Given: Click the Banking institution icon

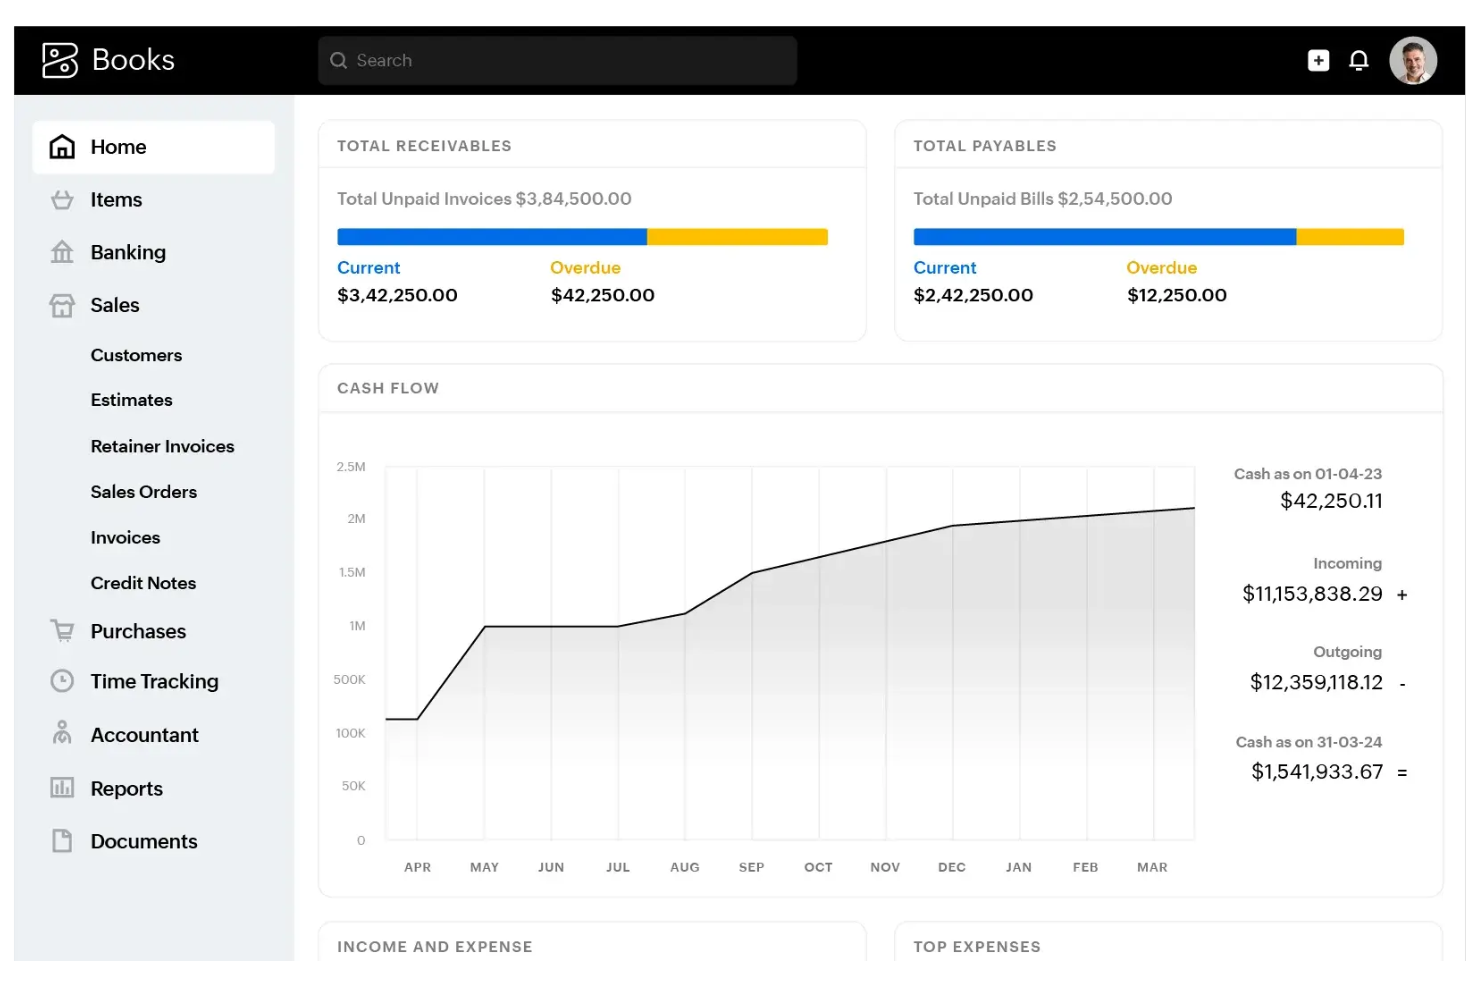Looking at the screenshot, I should pyautogui.click(x=61, y=252).
